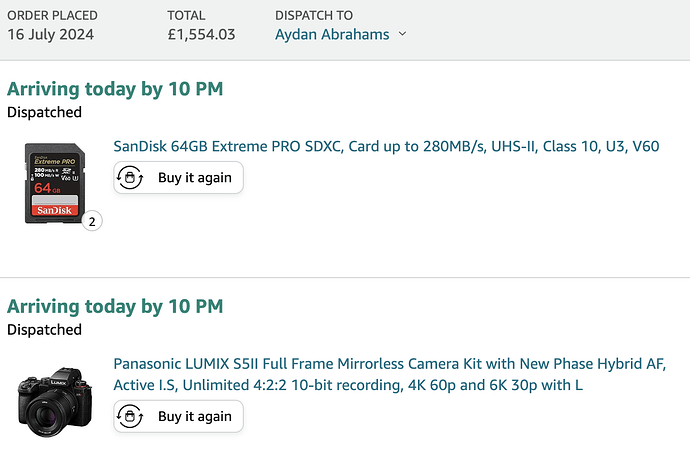Click the ORDER PLACED label
This screenshot has height=468, width=690.
pyautogui.click(x=52, y=15)
